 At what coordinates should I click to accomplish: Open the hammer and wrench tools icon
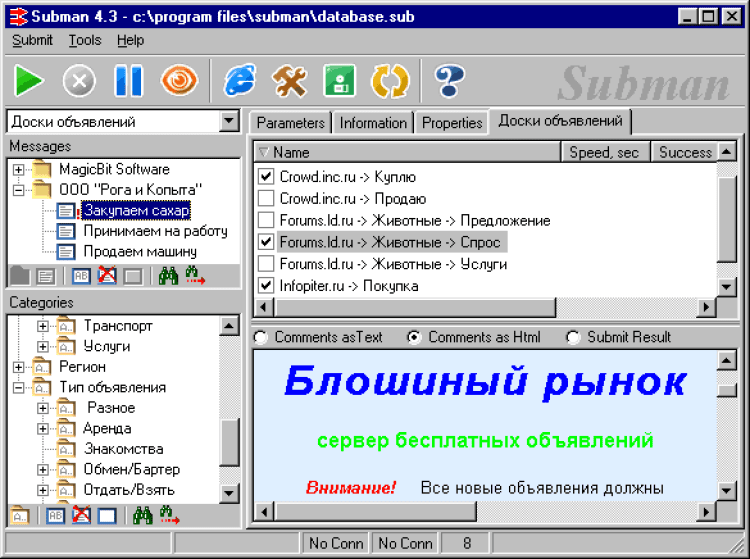tap(290, 80)
